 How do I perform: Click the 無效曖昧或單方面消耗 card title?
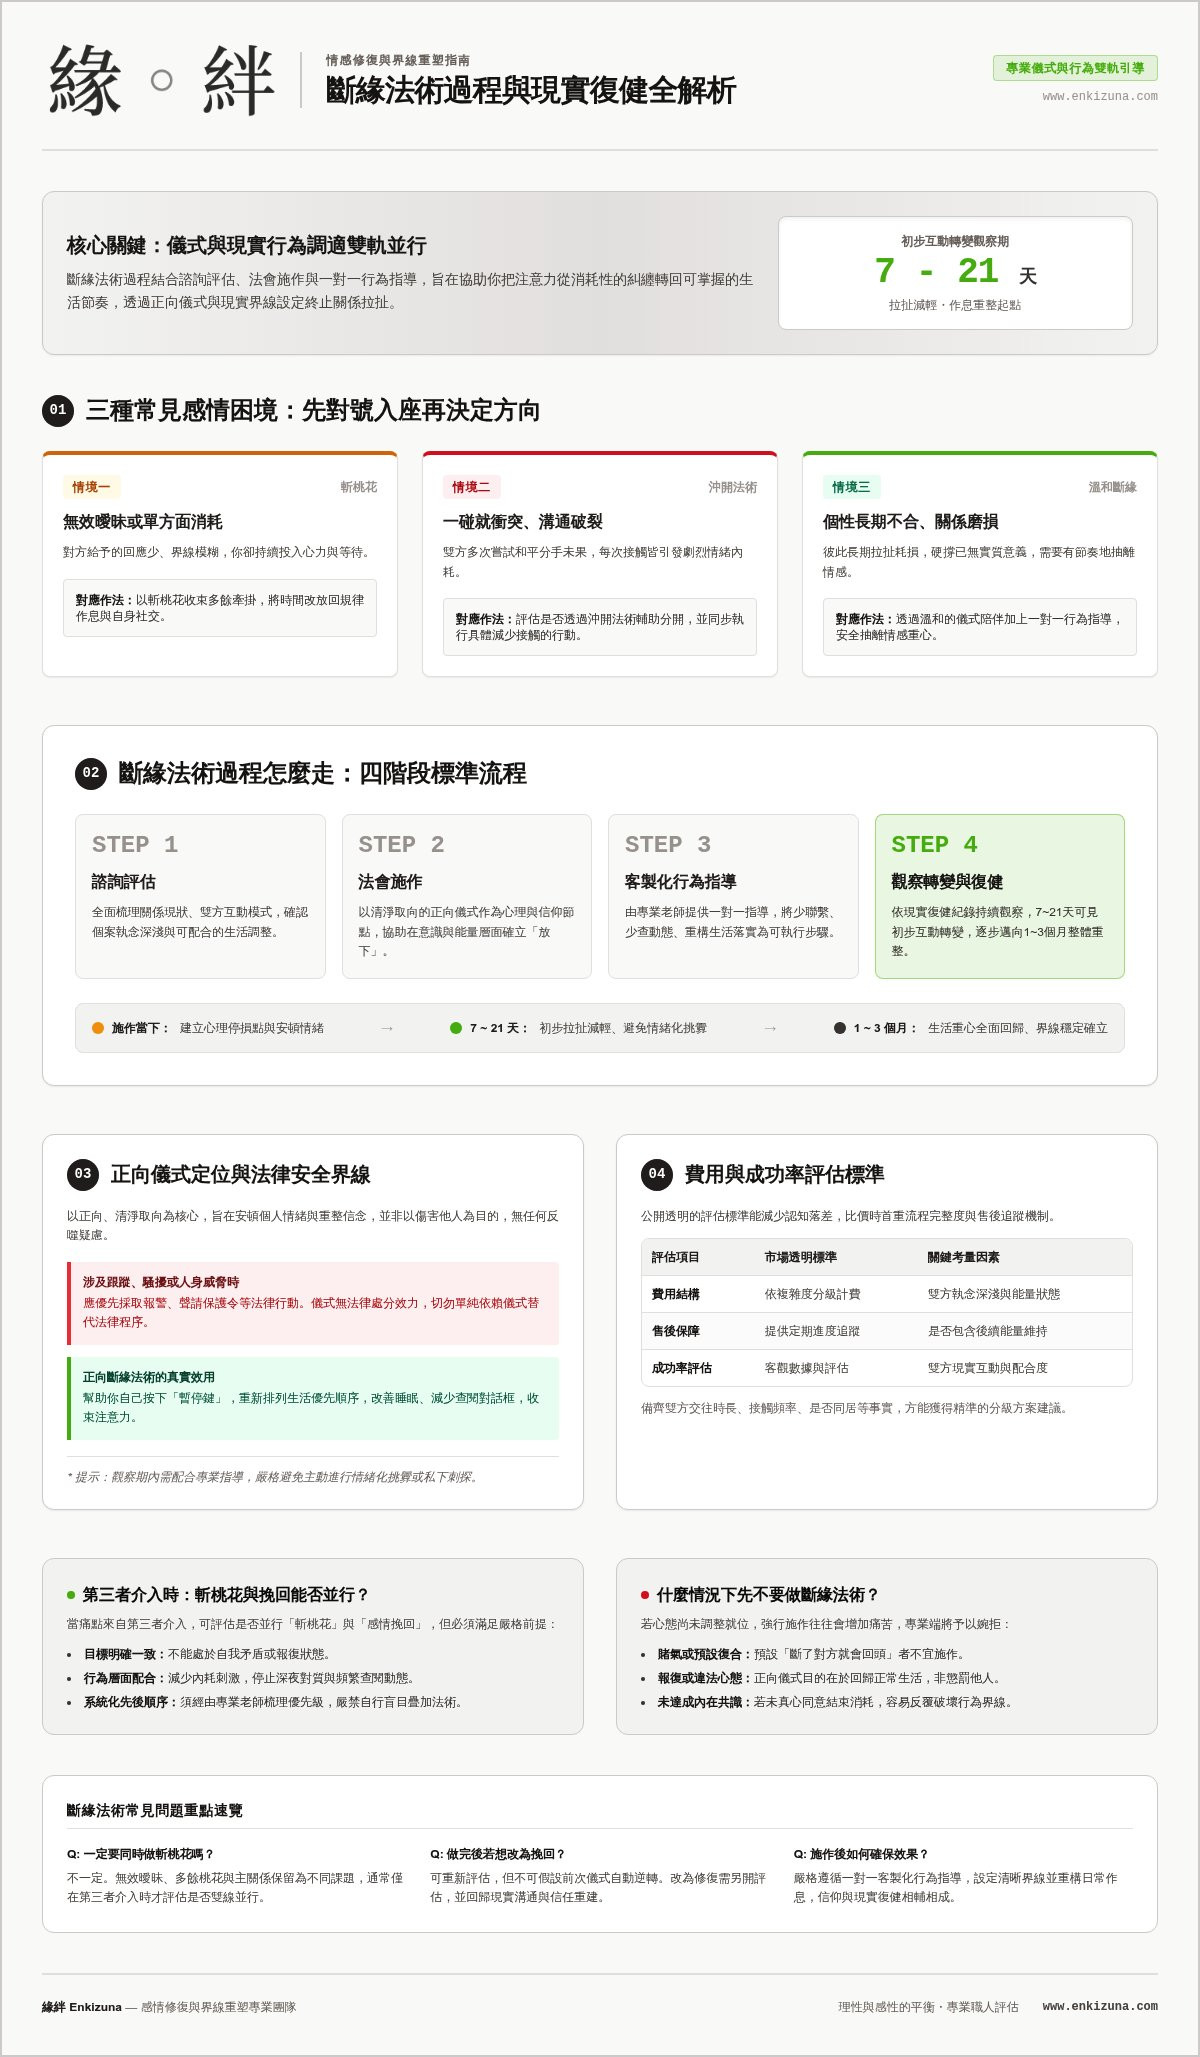(x=143, y=522)
